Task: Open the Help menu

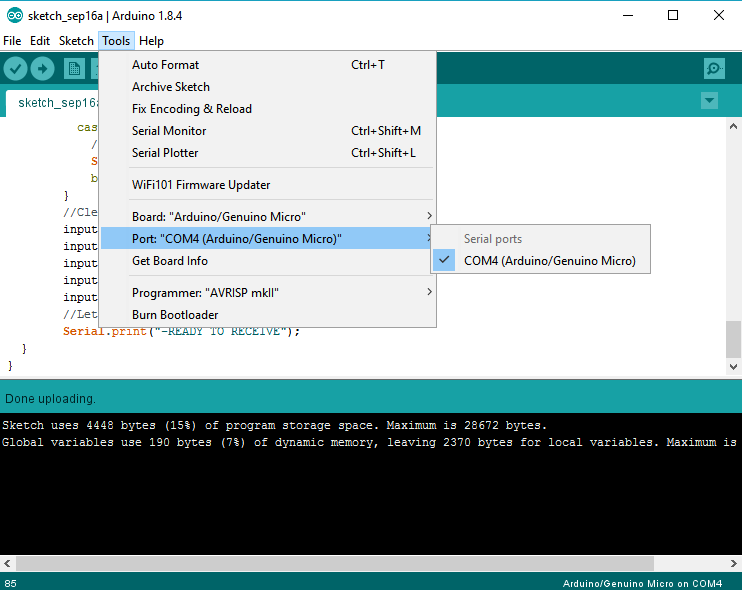Action: click(x=151, y=41)
